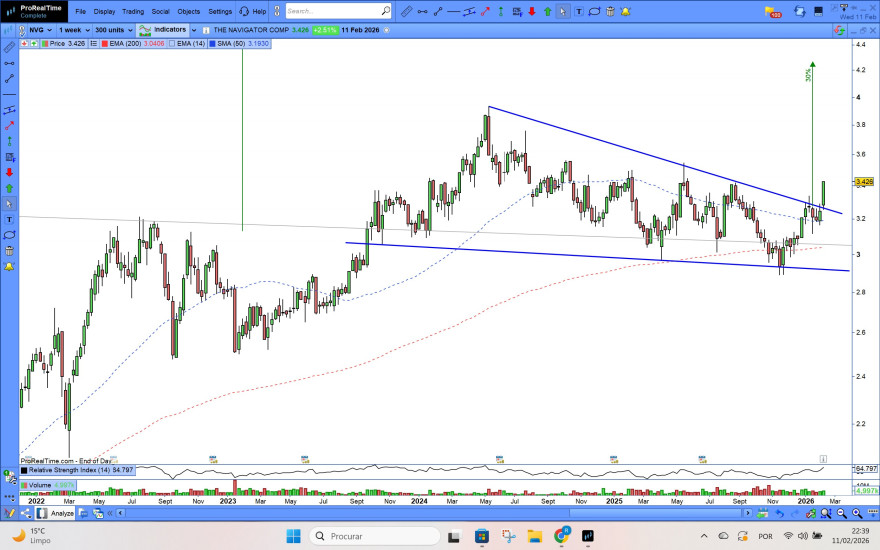Open the Trading menu
The width and height of the screenshot is (880, 550).
[132, 12]
